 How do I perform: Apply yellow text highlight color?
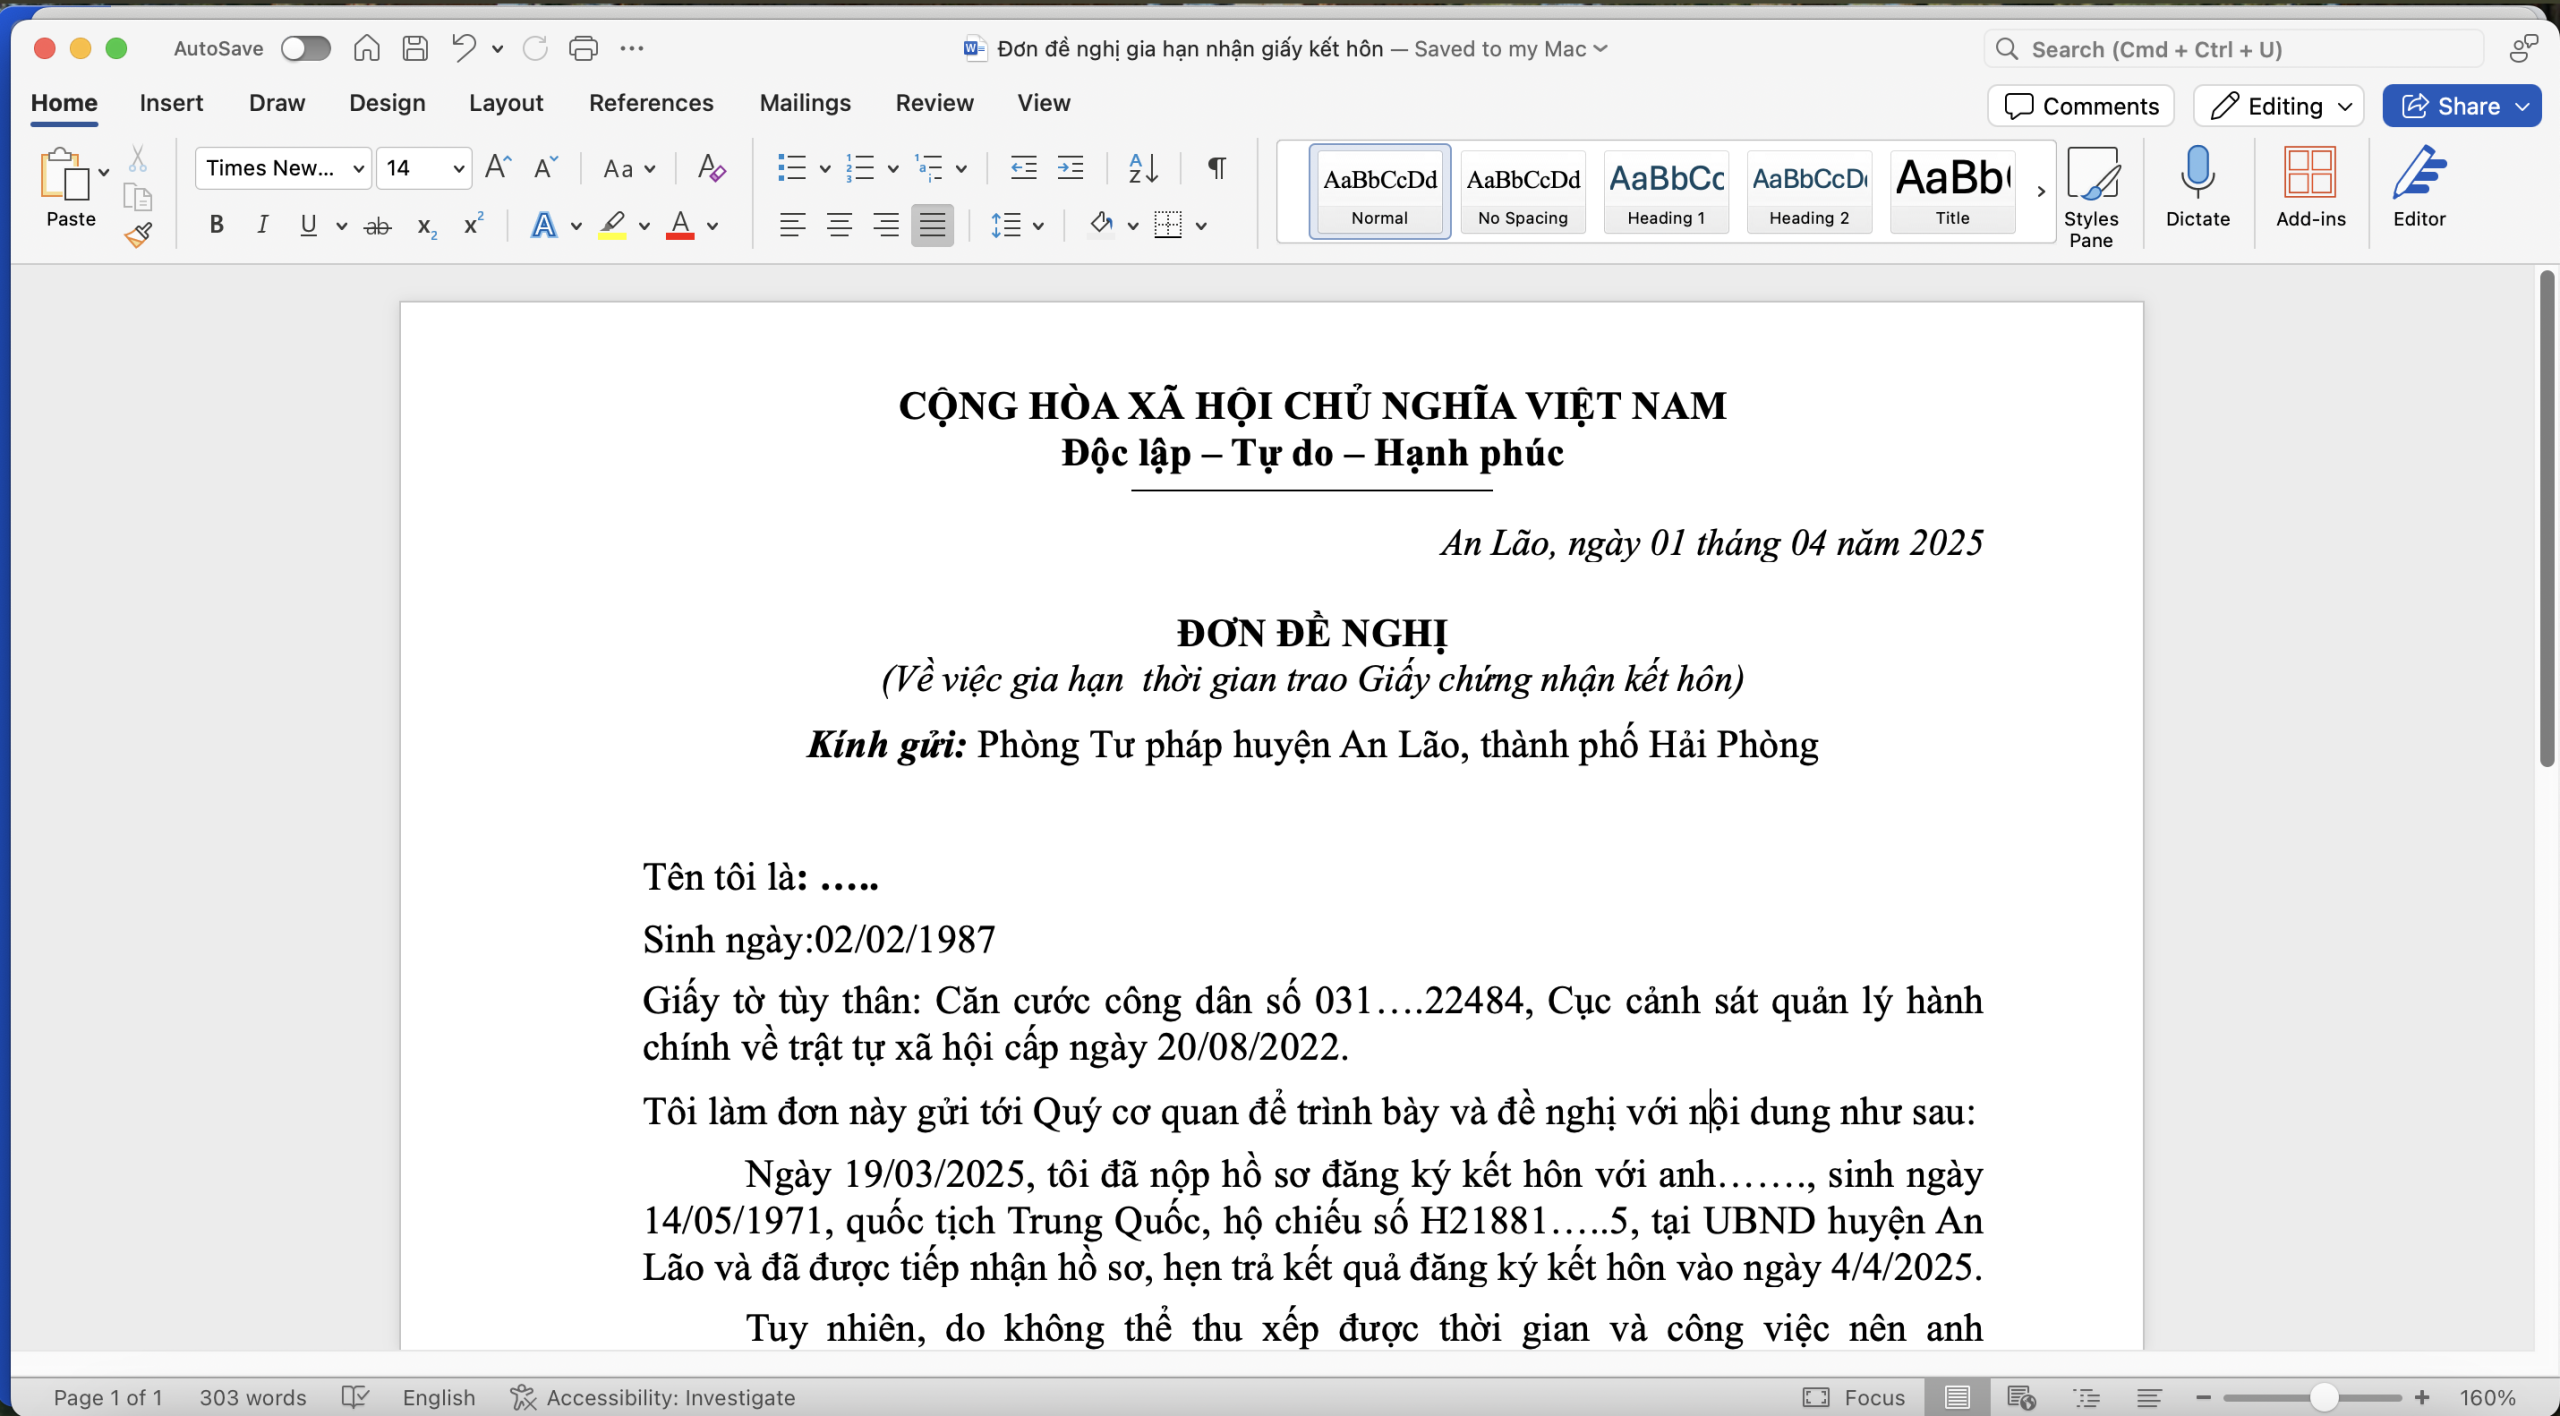coord(611,225)
